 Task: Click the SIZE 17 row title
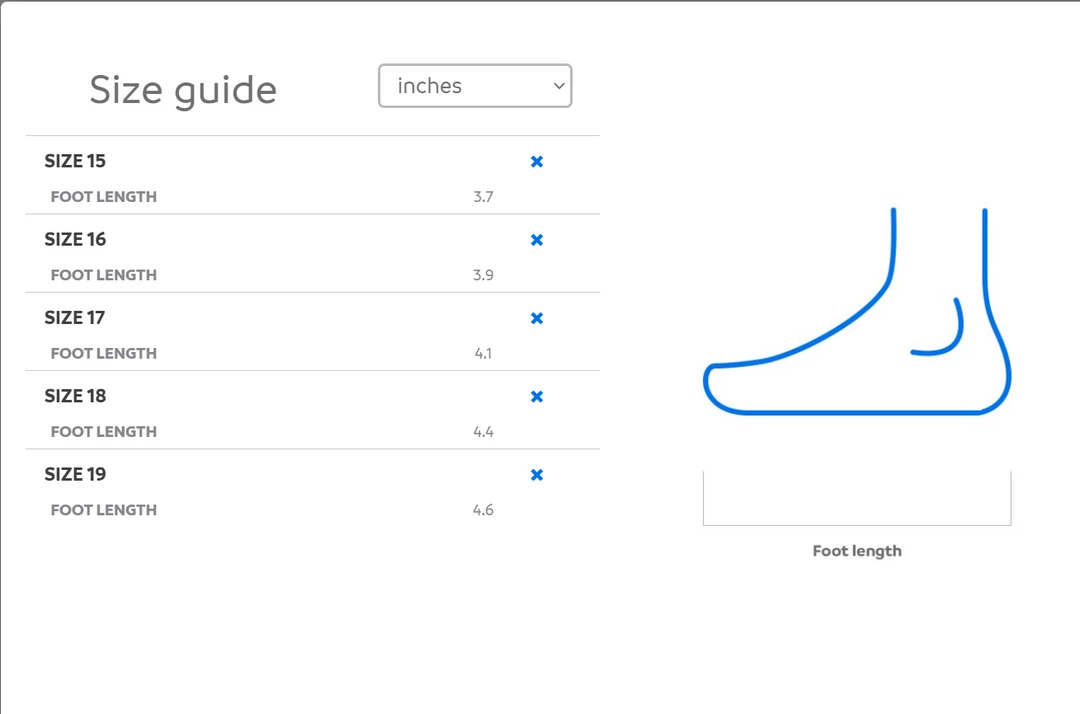(x=75, y=318)
